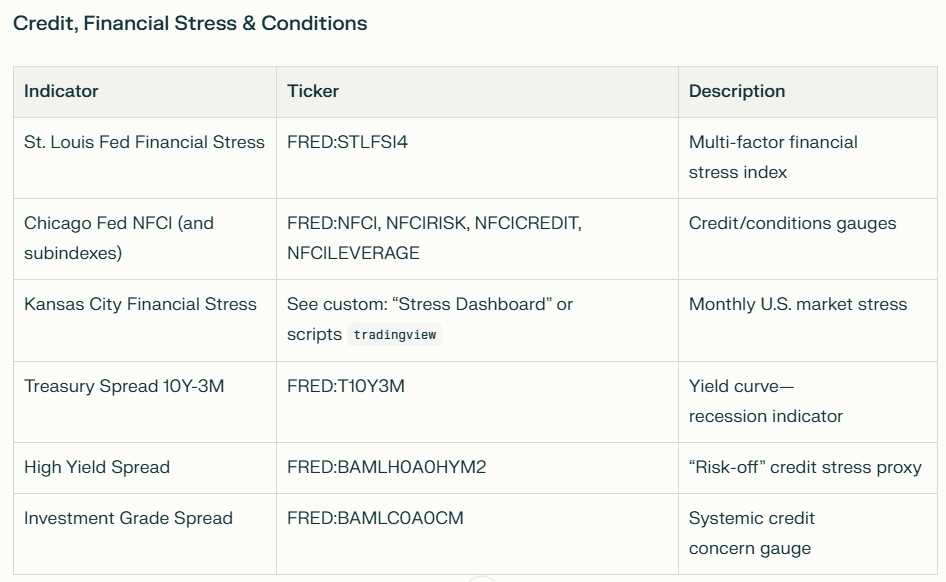Click the Indicator column header
The width and height of the screenshot is (946, 582).
[61, 91]
